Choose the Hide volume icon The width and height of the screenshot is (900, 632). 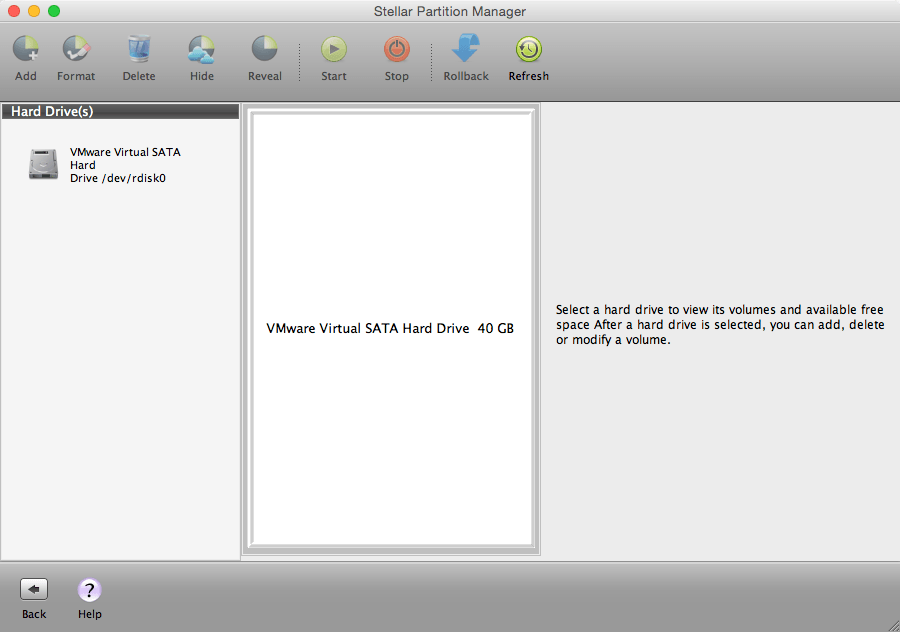click(201, 49)
